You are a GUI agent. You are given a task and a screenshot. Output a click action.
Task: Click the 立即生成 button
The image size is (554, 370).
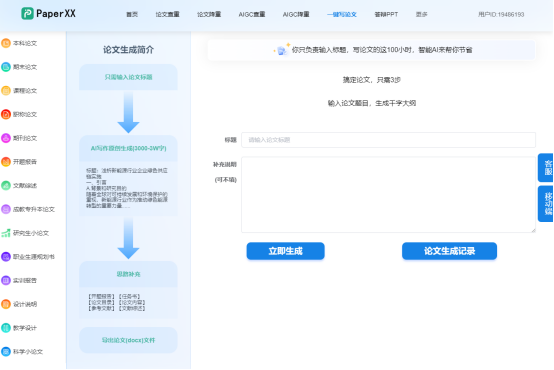[285, 251]
